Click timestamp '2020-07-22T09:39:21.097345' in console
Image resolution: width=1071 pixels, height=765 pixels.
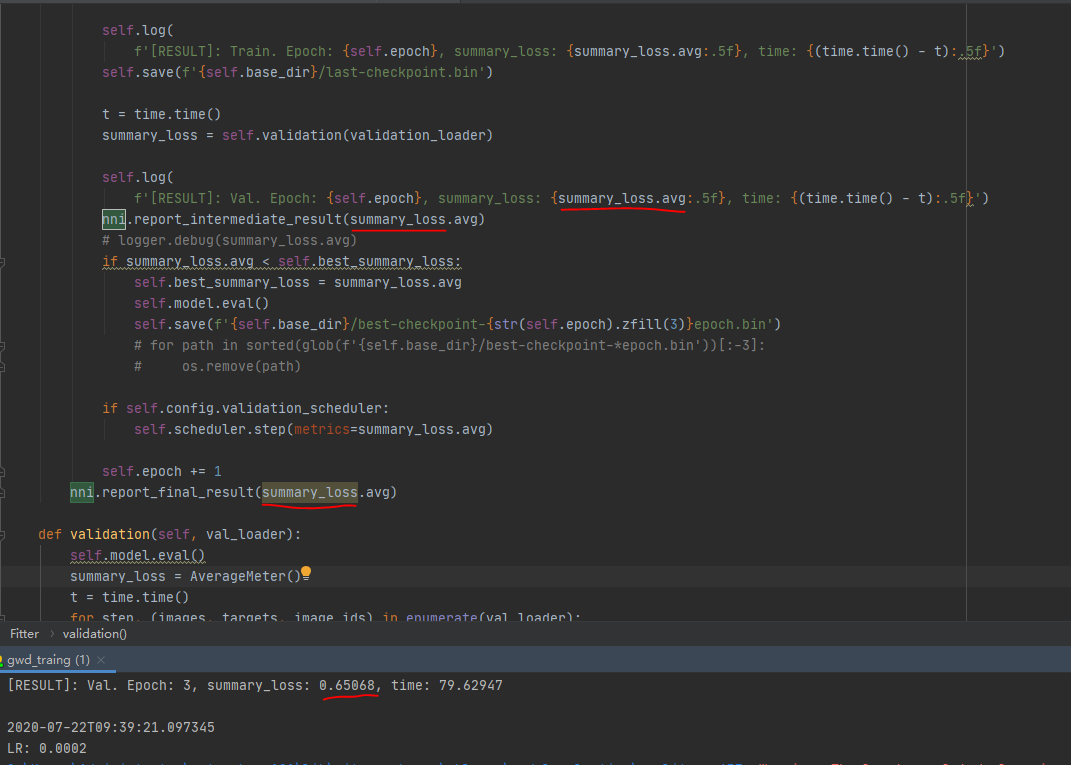(111, 727)
